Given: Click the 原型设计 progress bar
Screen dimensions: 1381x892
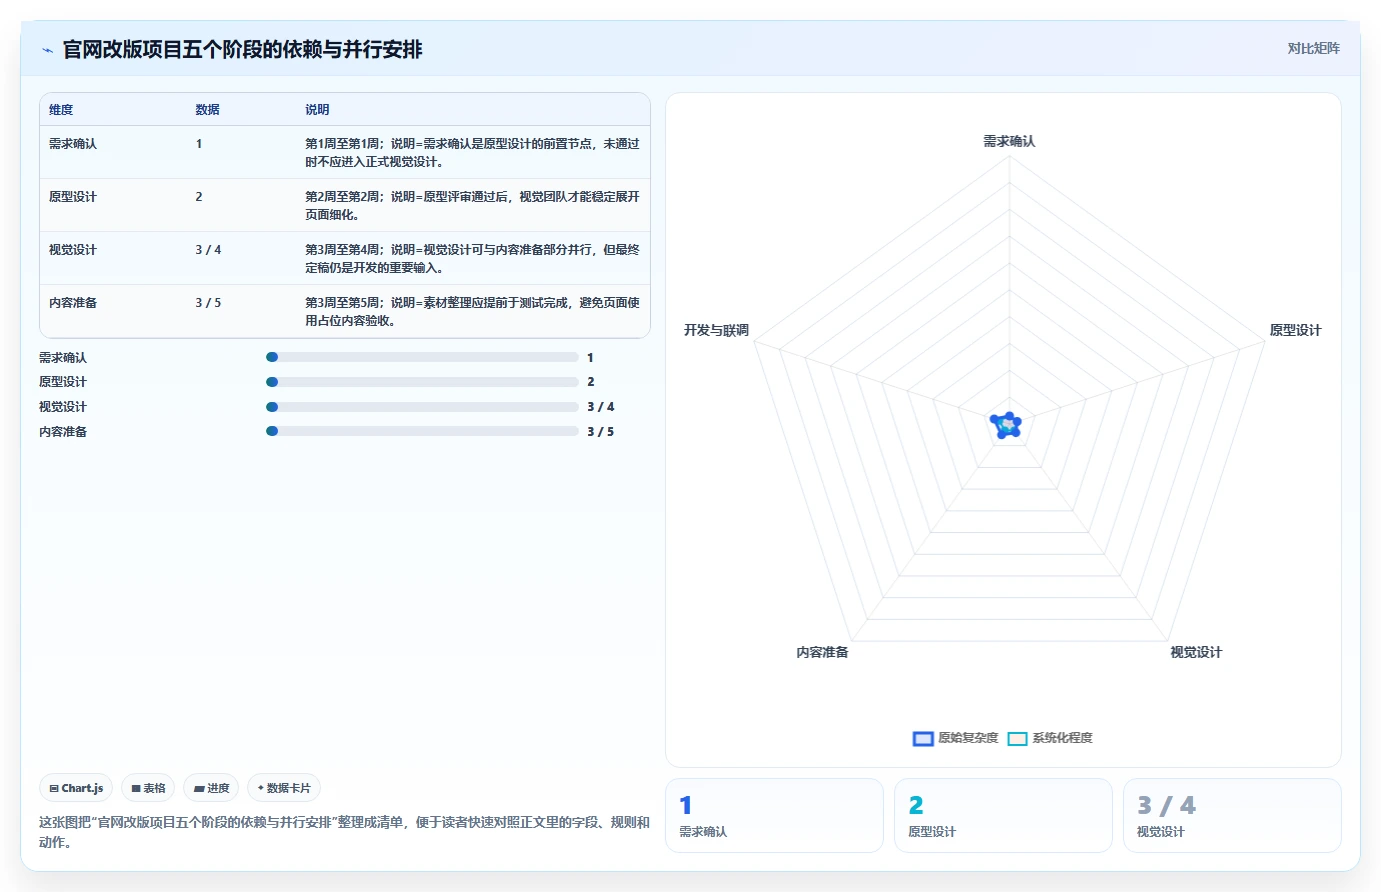Looking at the screenshot, I should 422,382.
